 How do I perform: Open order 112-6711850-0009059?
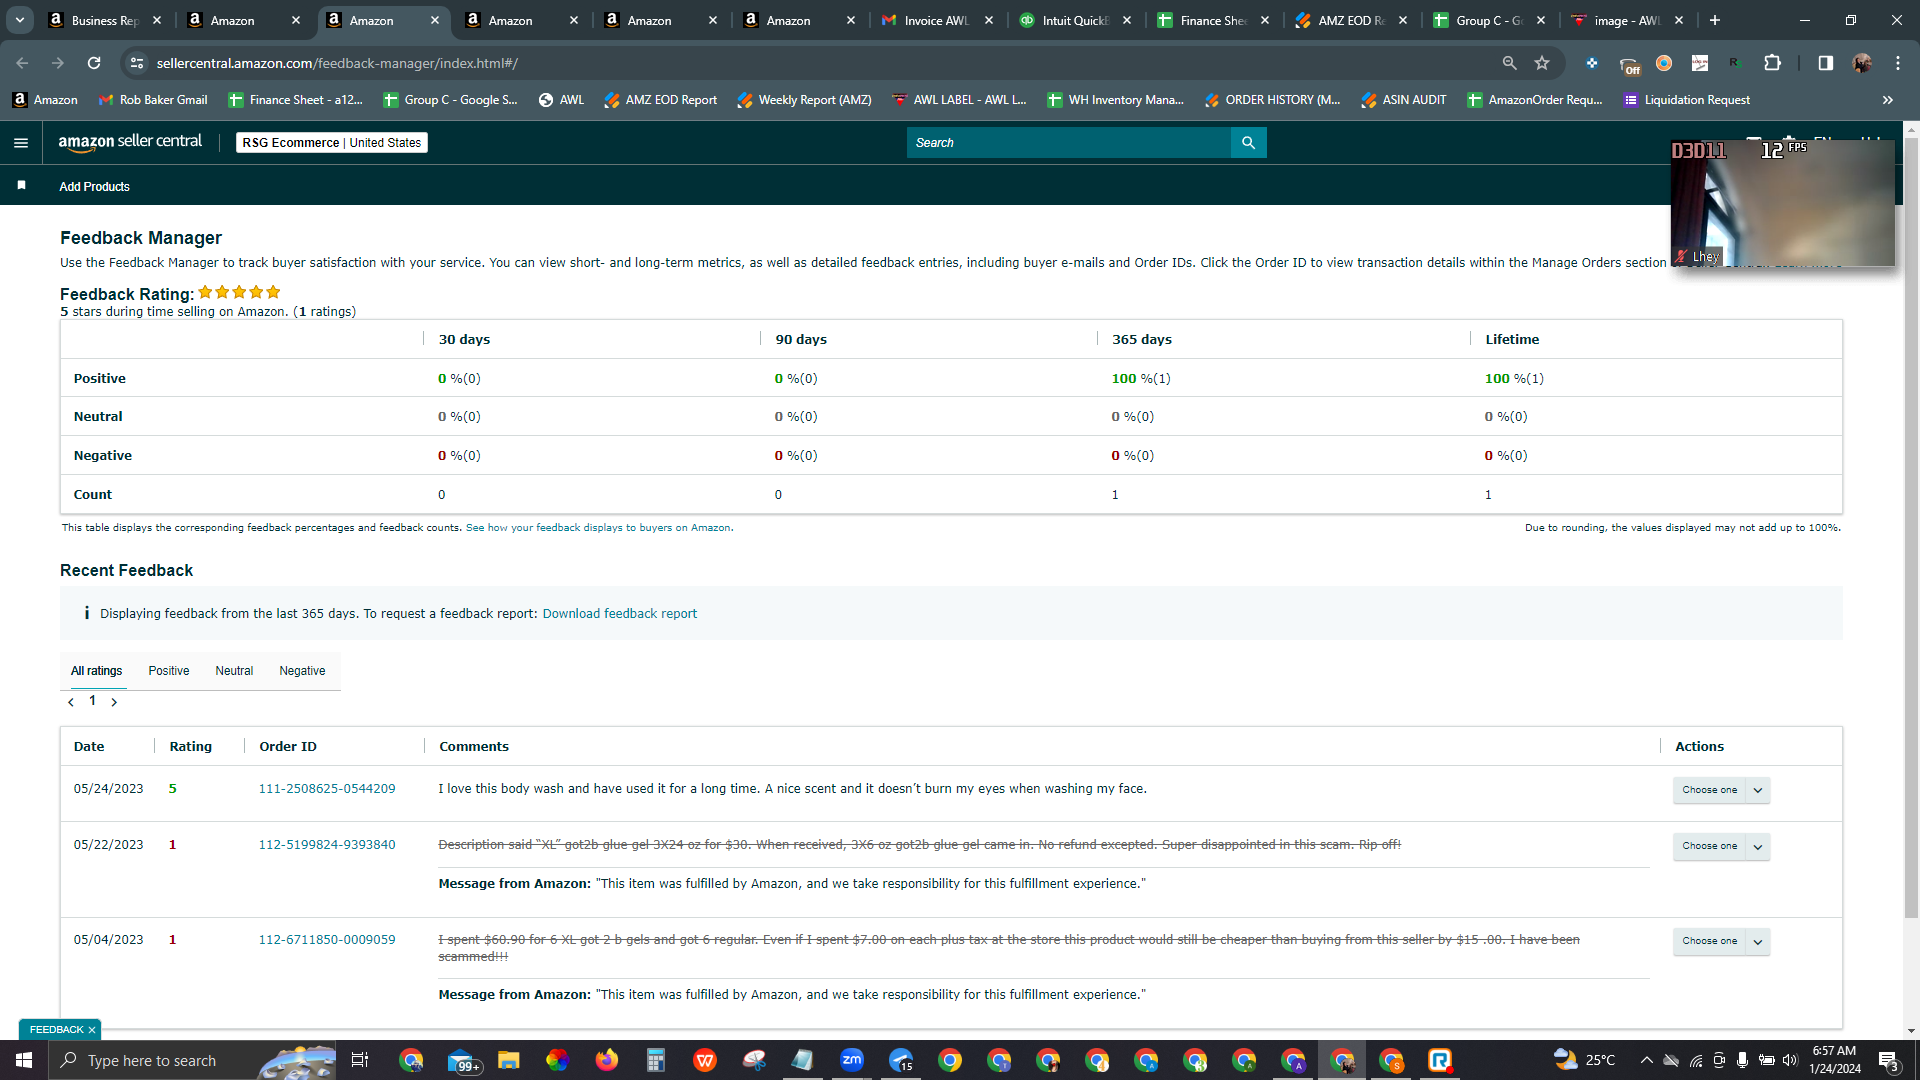tap(327, 940)
